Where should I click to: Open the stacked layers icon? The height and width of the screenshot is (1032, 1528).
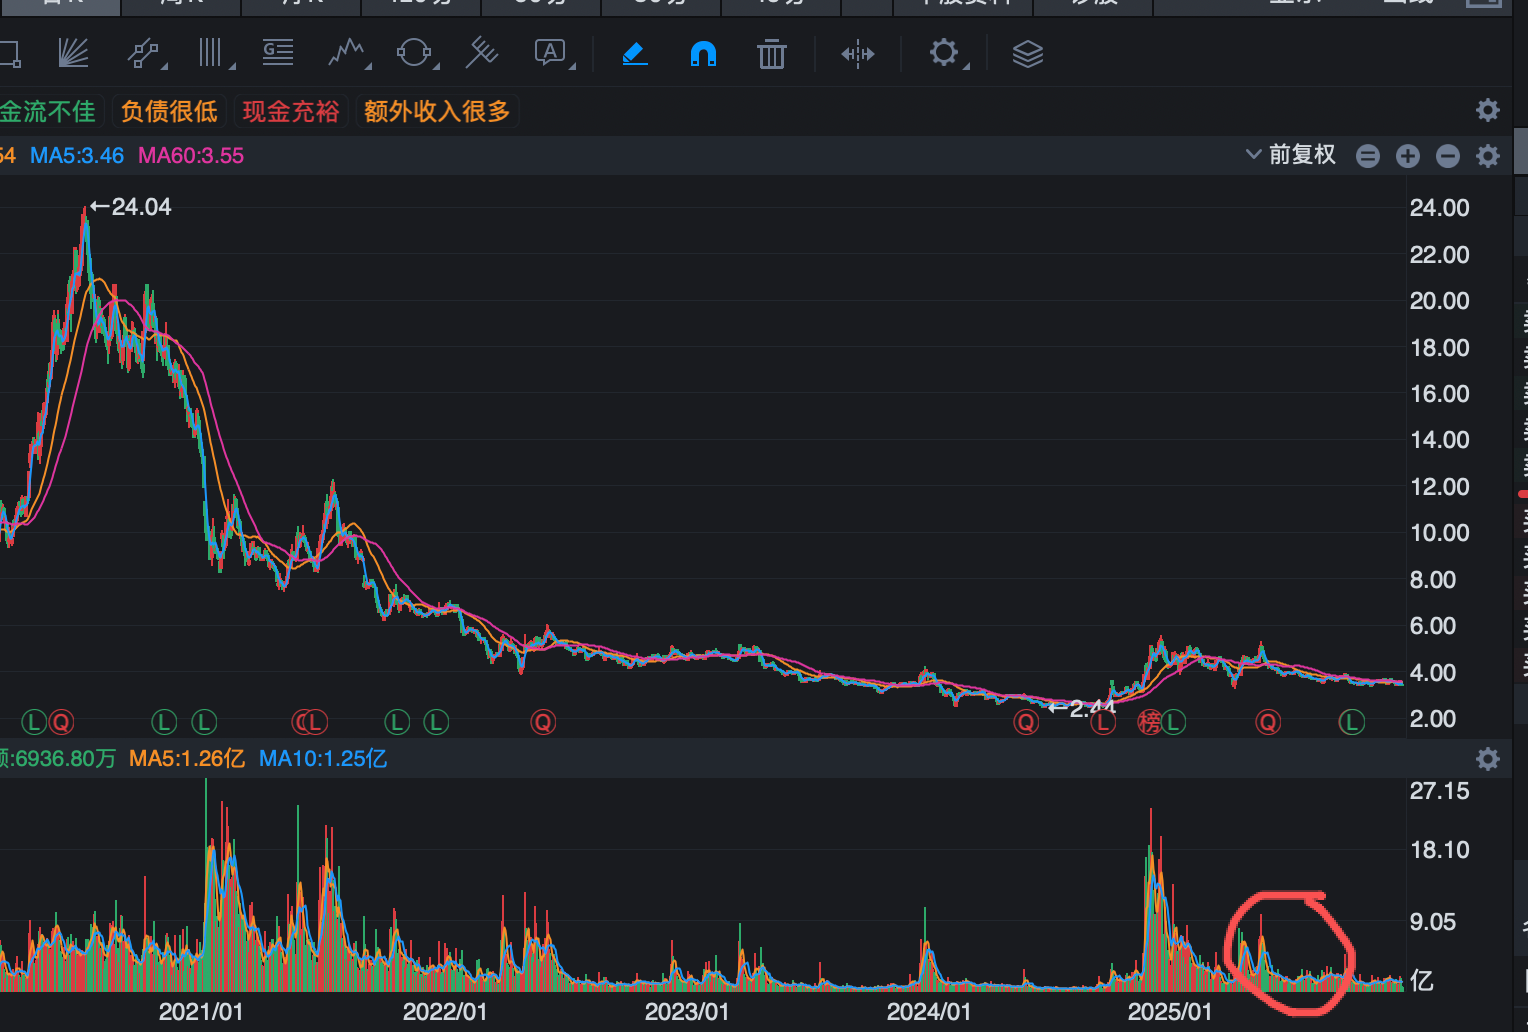tap(1027, 54)
